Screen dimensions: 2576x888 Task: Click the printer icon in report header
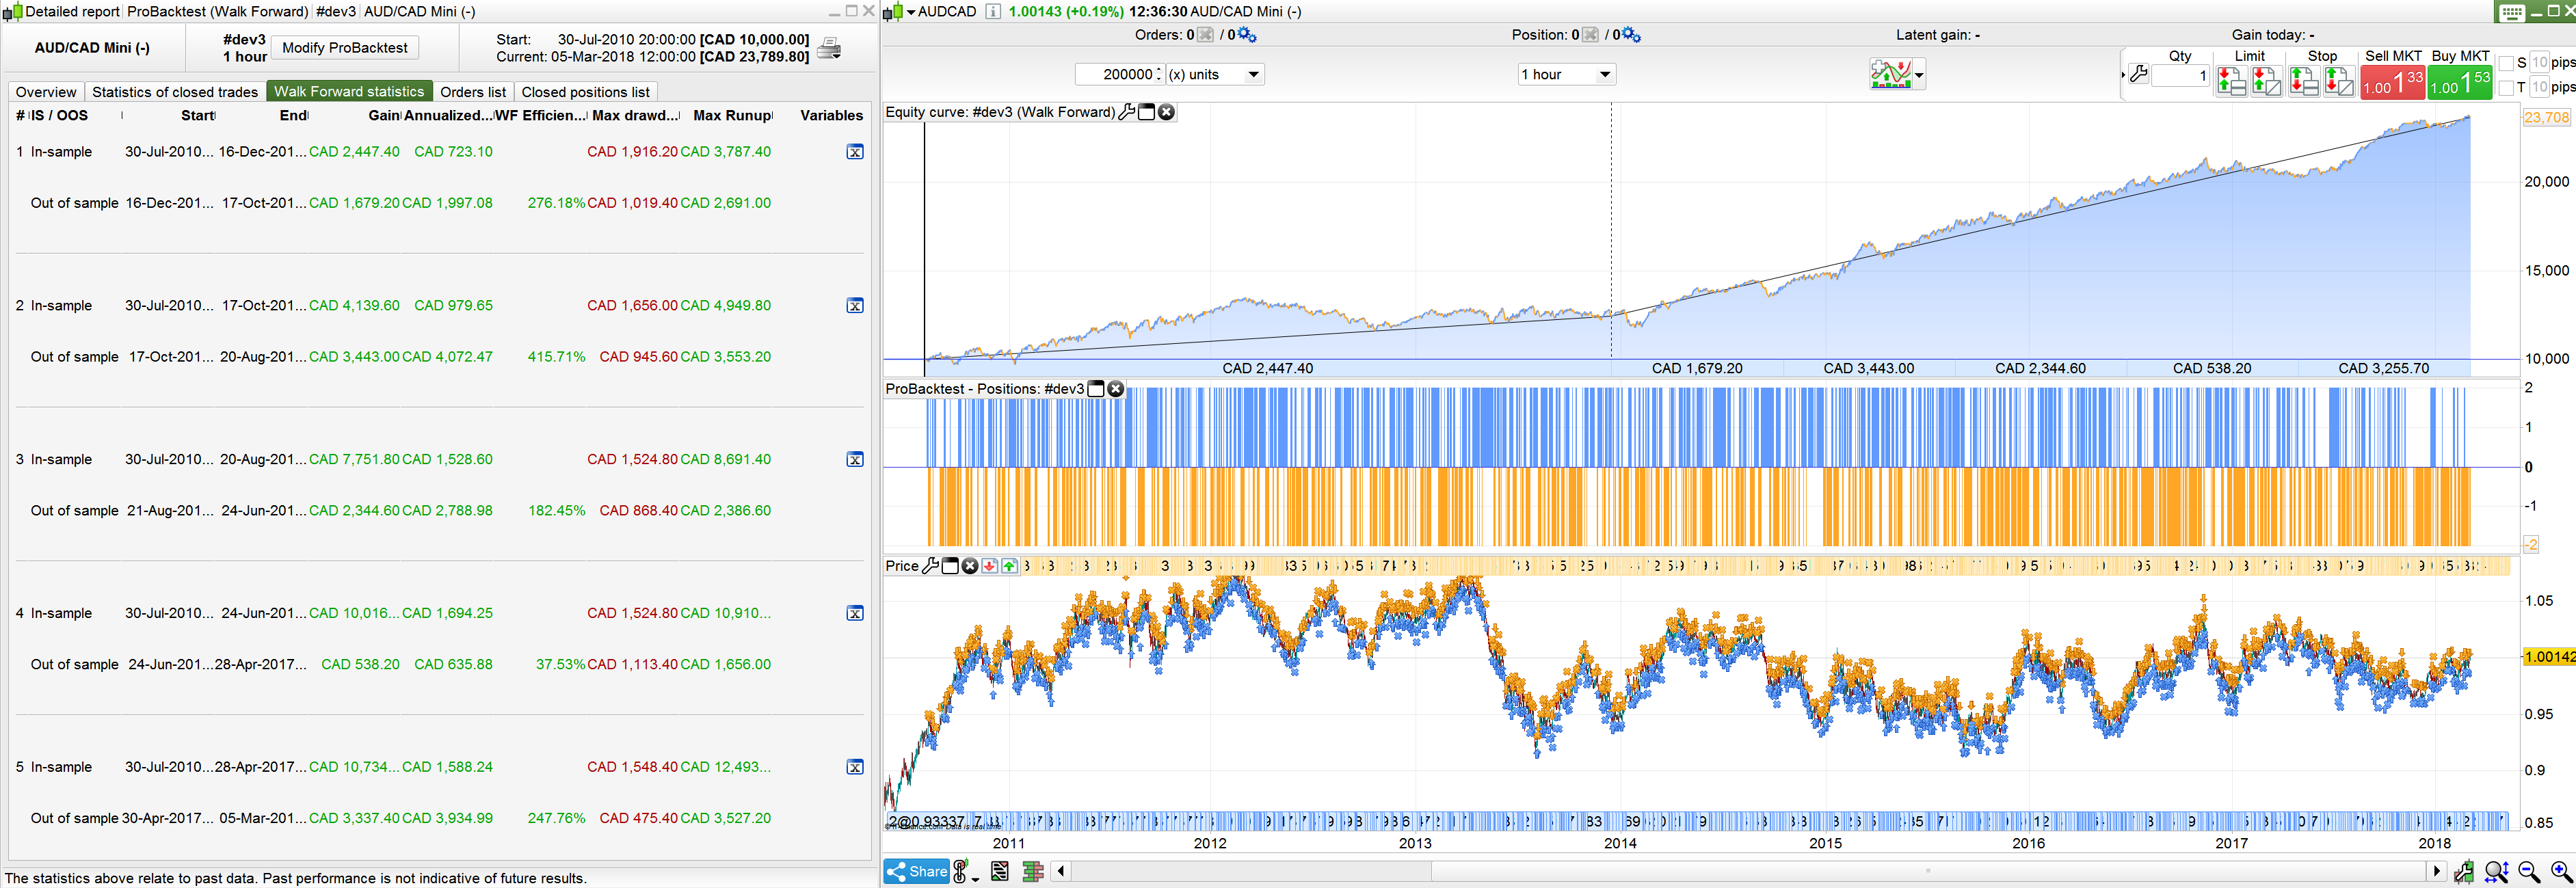[x=829, y=48]
